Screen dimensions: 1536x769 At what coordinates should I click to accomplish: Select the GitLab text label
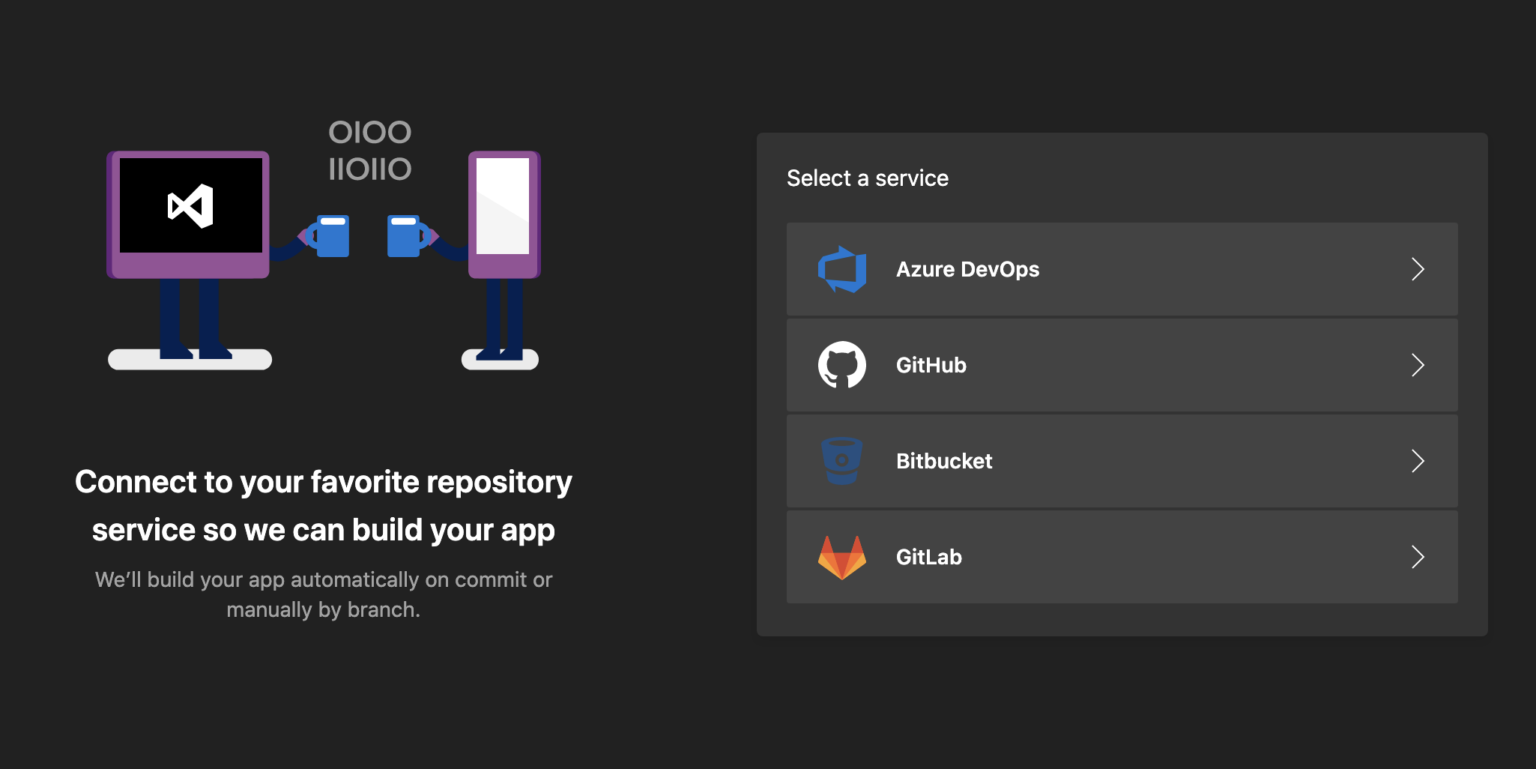pos(928,557)
